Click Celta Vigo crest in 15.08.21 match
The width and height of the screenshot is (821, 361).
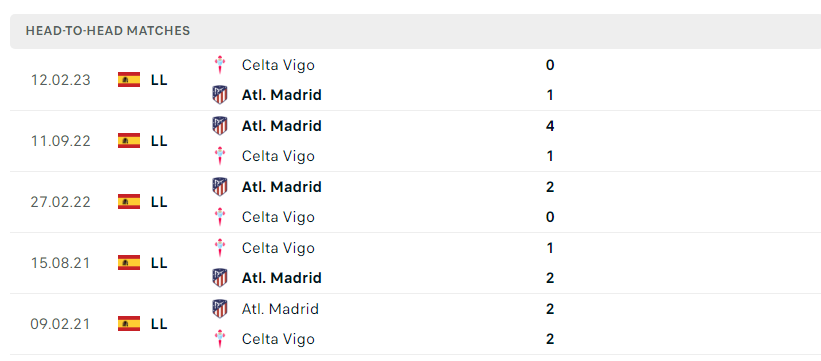(220, 247)
